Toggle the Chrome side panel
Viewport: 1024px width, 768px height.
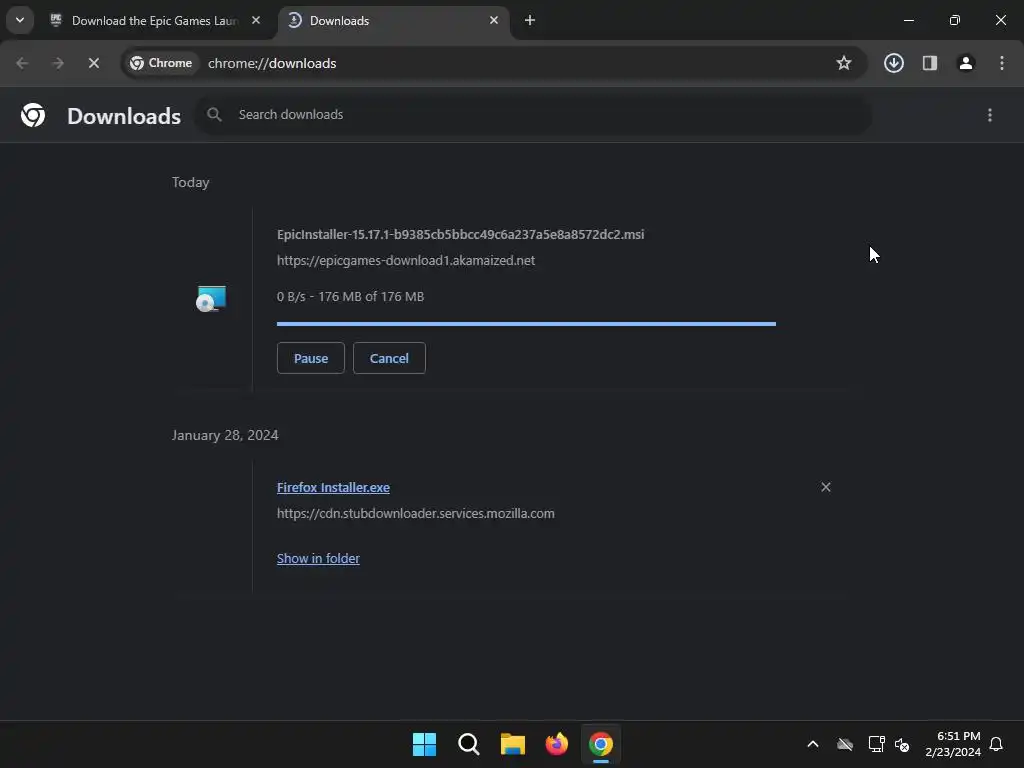[x=930, y=63]
